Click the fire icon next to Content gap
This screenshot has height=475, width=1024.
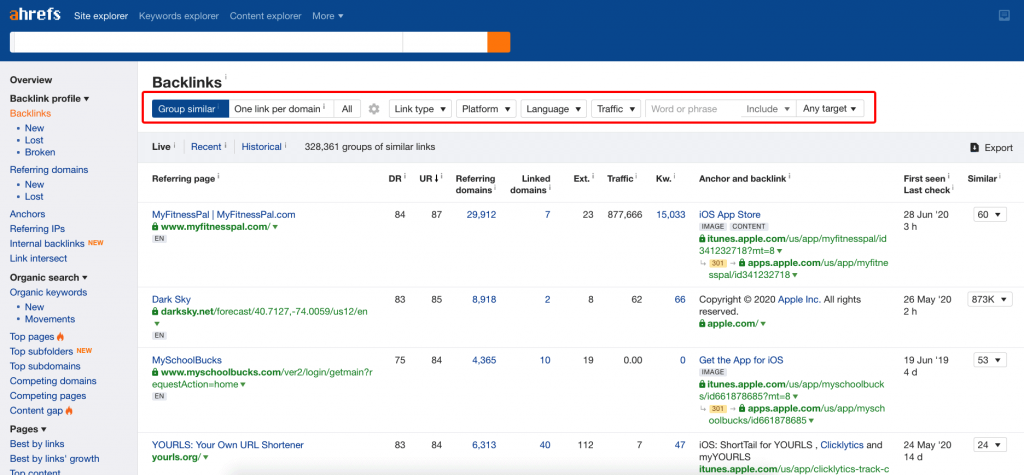click(x=69, y=411)
